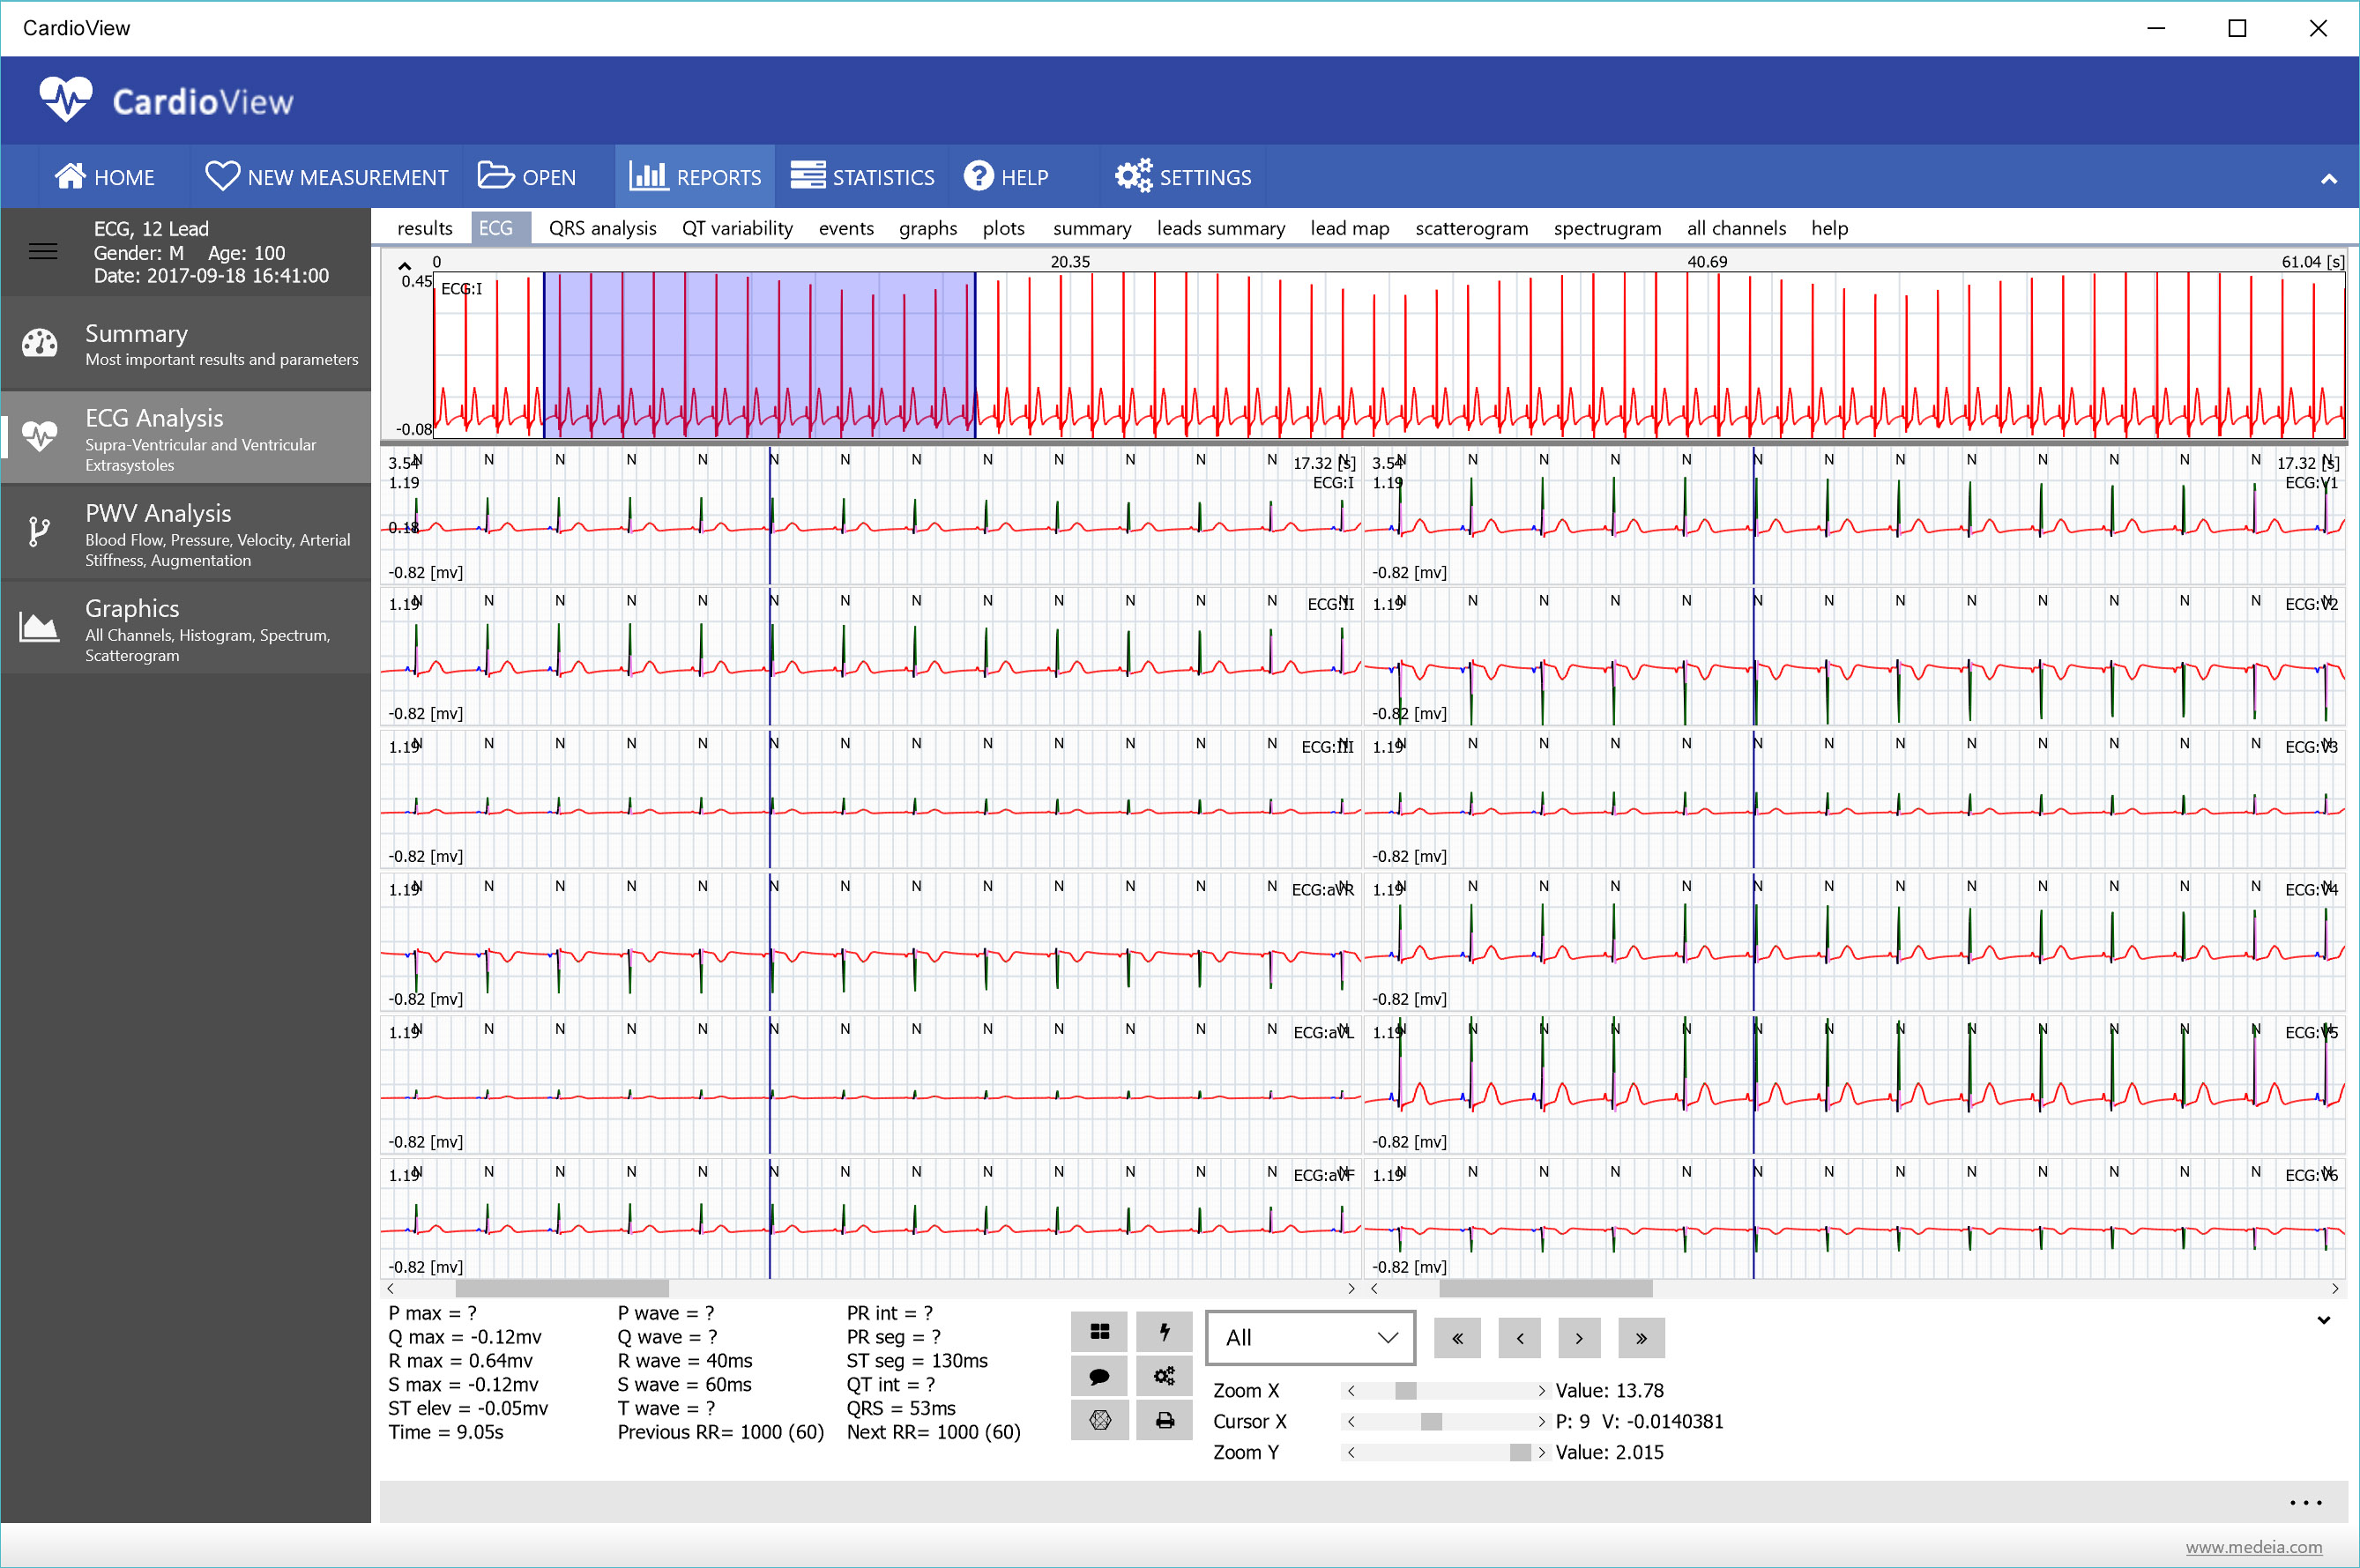The width and height of the screenshot is (2360, 1568).
Task: Increase Zoom X with its right arrow
Action: pyautogui.click(x=1541, y=1391)
